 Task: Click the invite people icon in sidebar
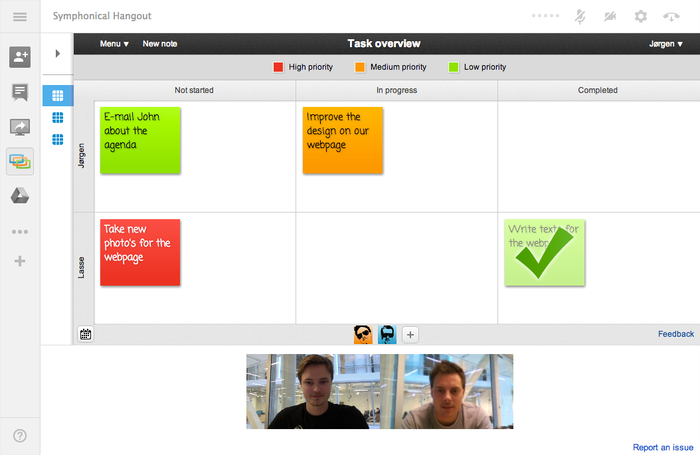(x=20, y=57)
